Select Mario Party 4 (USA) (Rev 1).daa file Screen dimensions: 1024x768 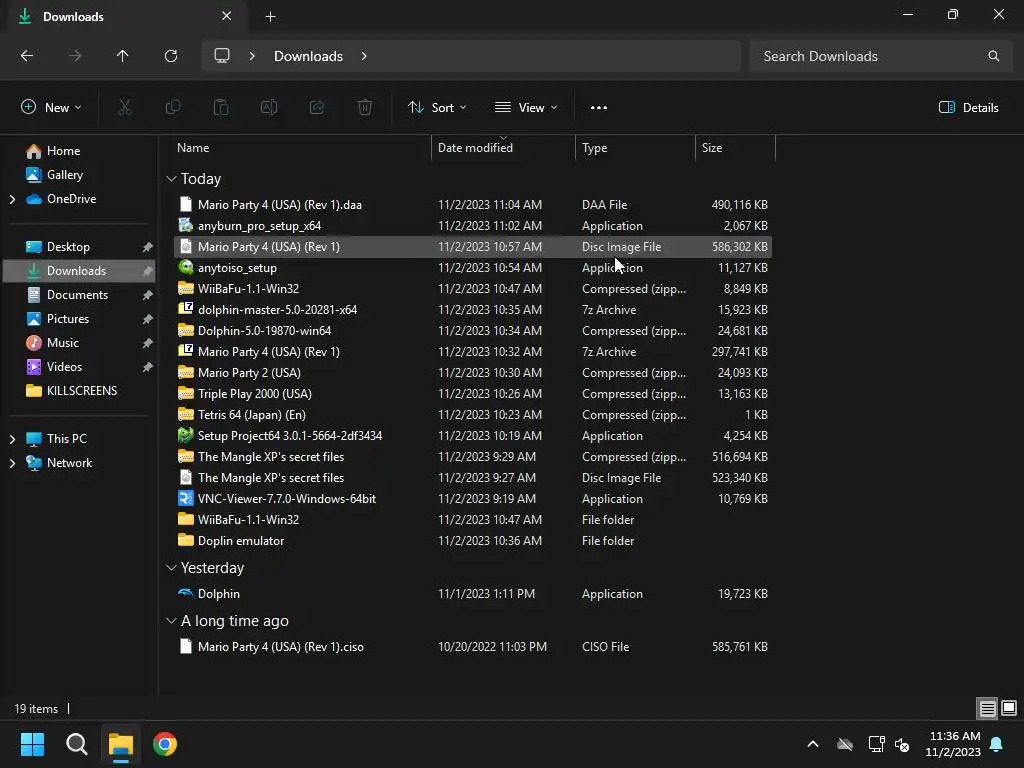(x=473, y=205)
